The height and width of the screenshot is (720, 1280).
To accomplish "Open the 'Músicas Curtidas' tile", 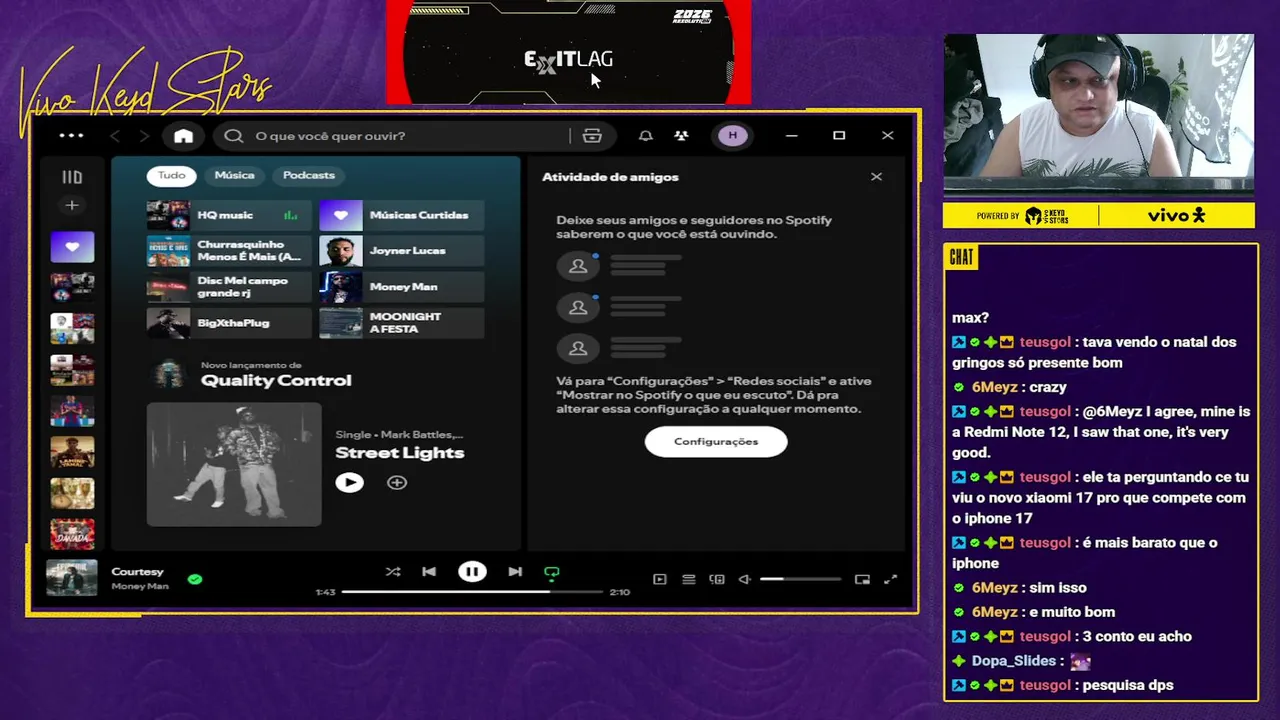I will [x=401, y=215].
